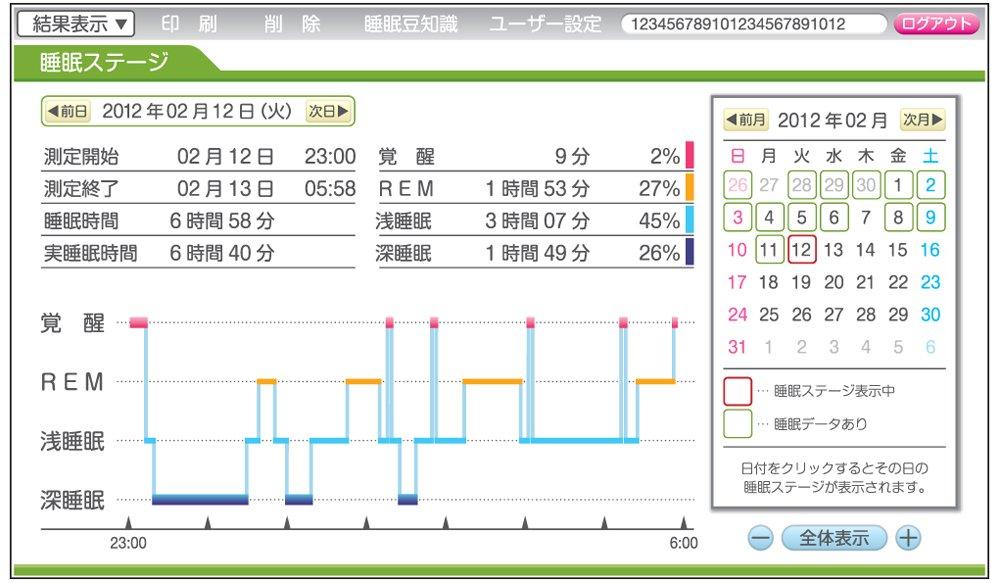
Task: Select February 5 in the calendar
Action: point(804,217)
